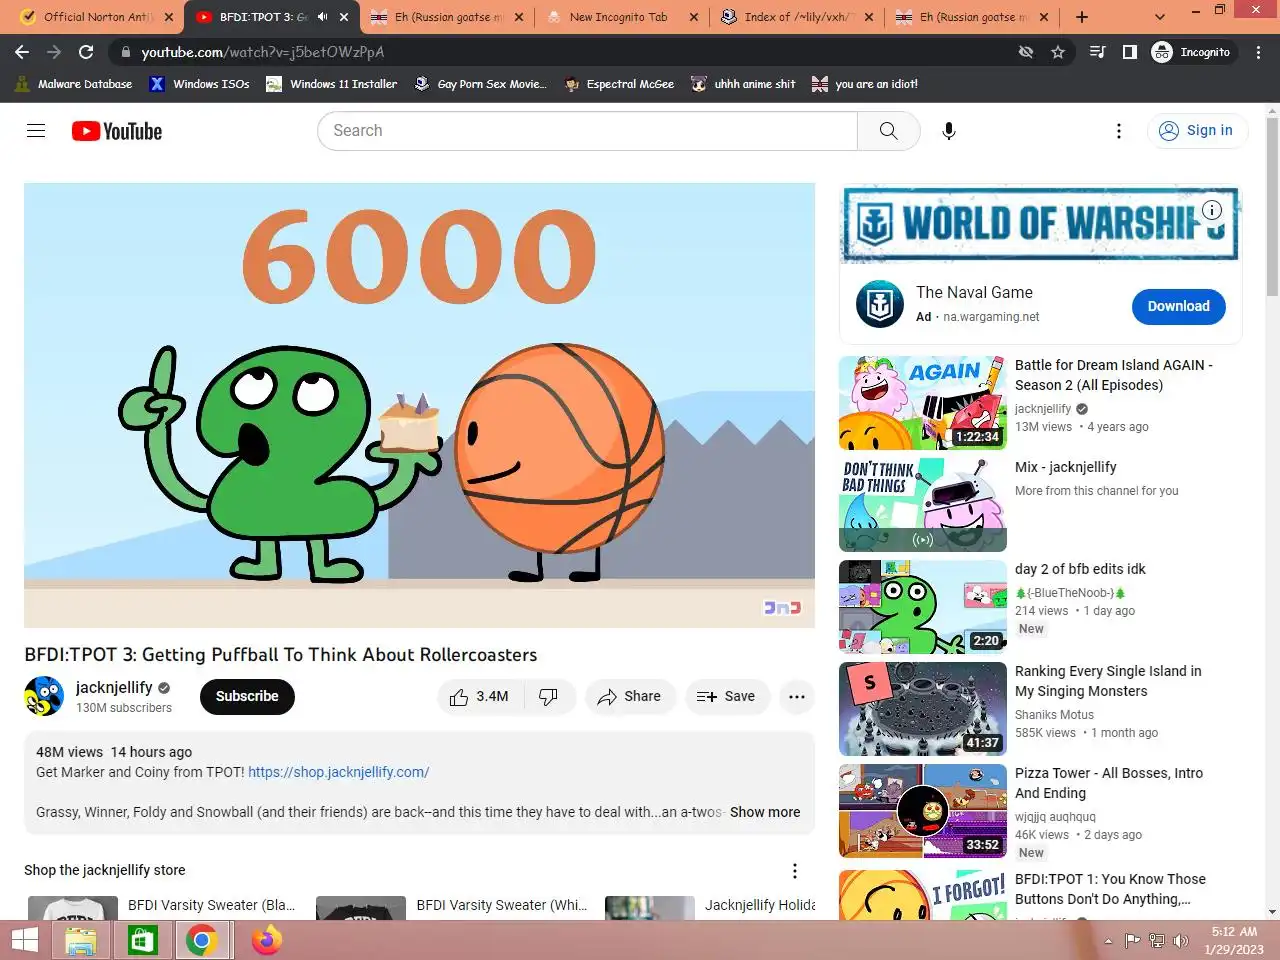Viewport: 1280px width, 960px height.
Task: Switch to Official Norton tab
Action: point(97,17)
